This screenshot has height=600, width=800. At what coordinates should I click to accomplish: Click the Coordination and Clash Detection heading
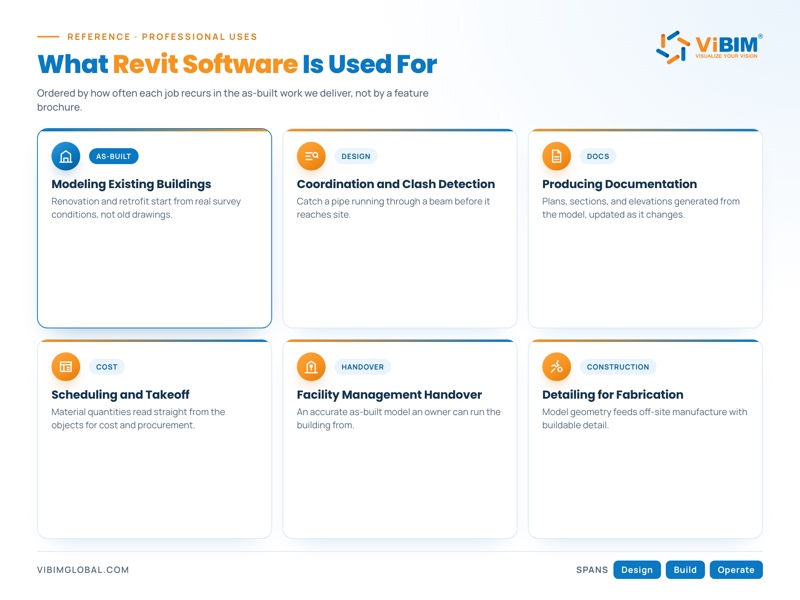pyautogui.click(x=396, y=184)
